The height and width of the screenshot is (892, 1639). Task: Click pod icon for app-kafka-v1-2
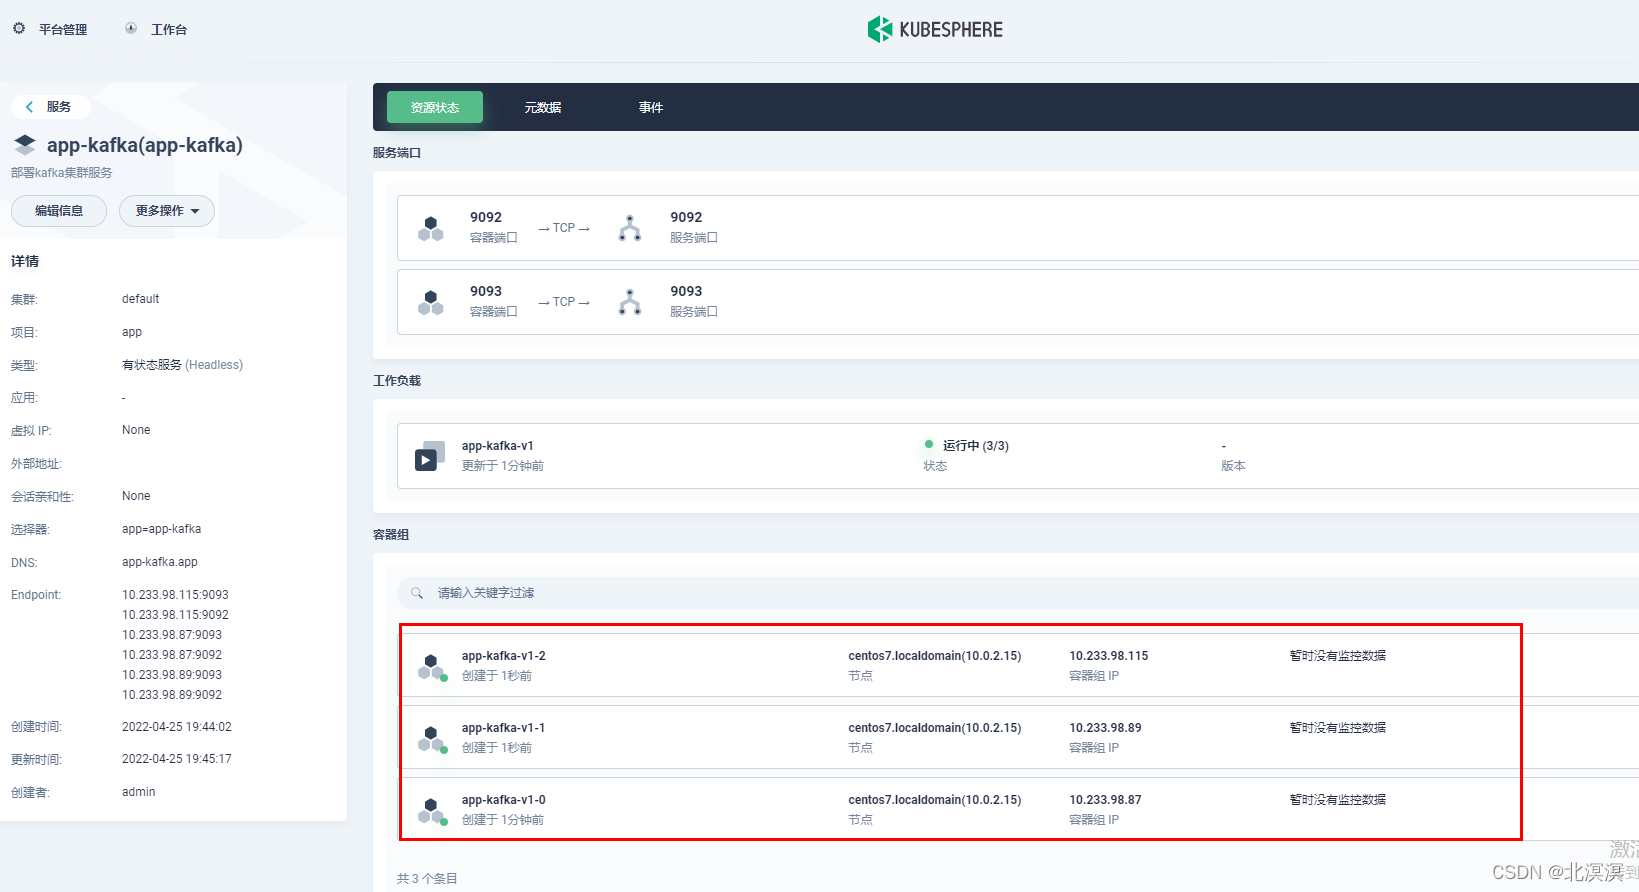click(x=432, y=667)
